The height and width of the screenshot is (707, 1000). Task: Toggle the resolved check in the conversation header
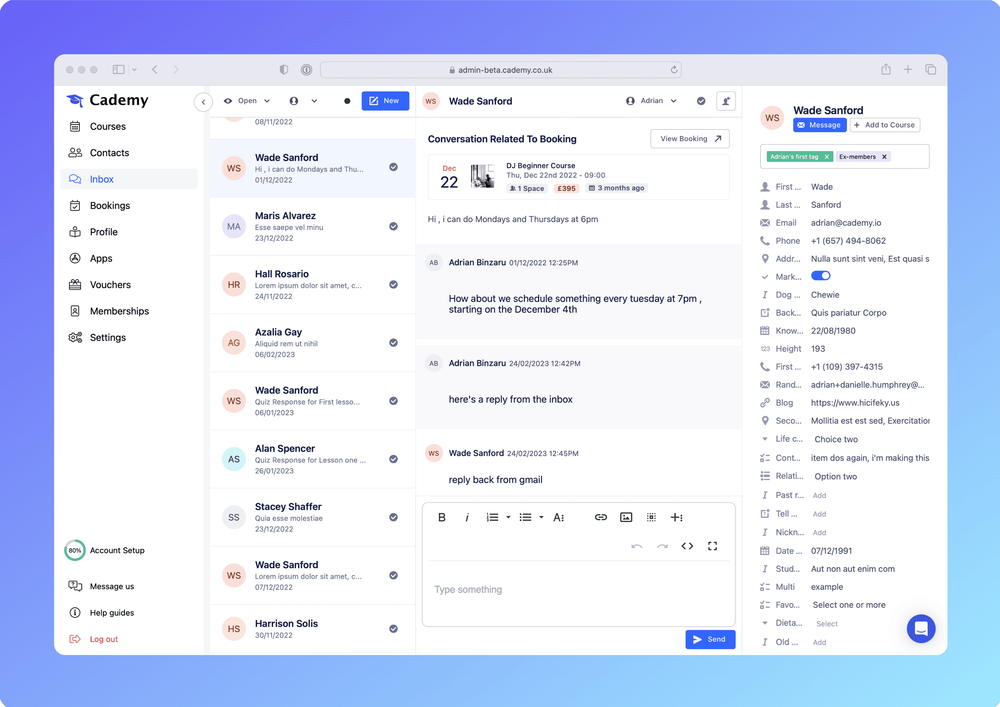[701, 101]
